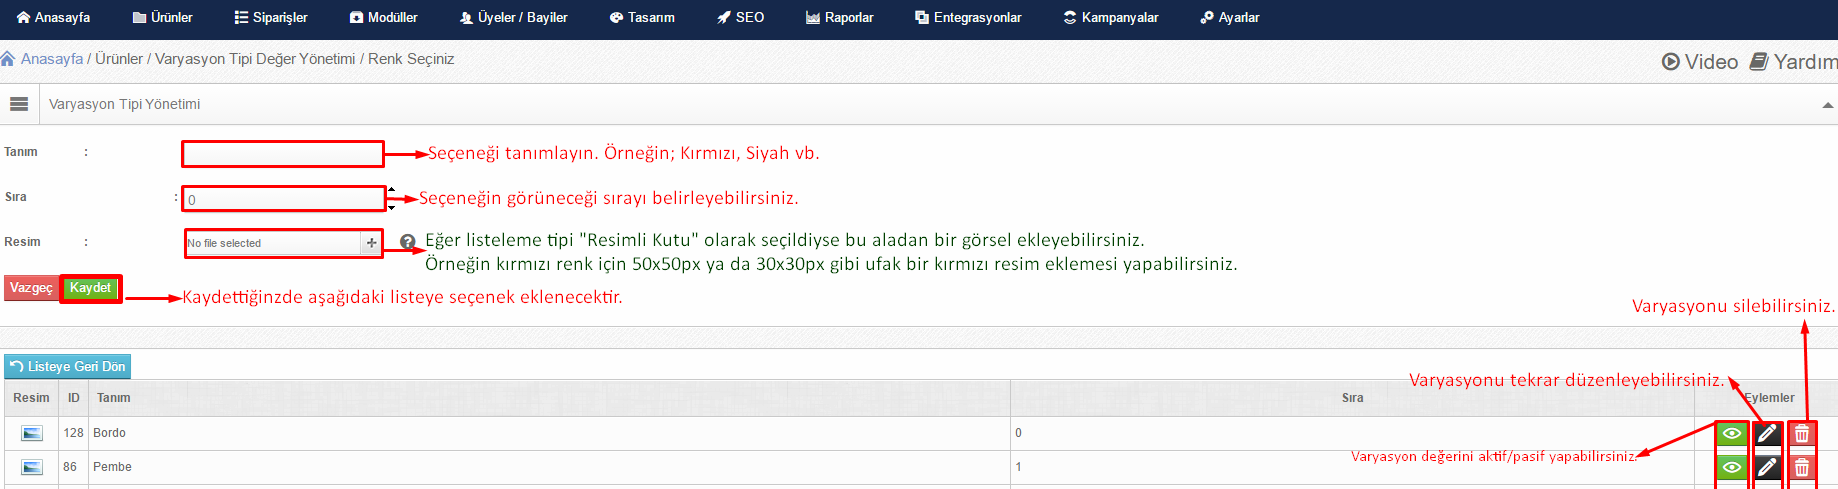Sort by the Resim column header
This screenshot has width=1838, height=489.
[31, 398]
